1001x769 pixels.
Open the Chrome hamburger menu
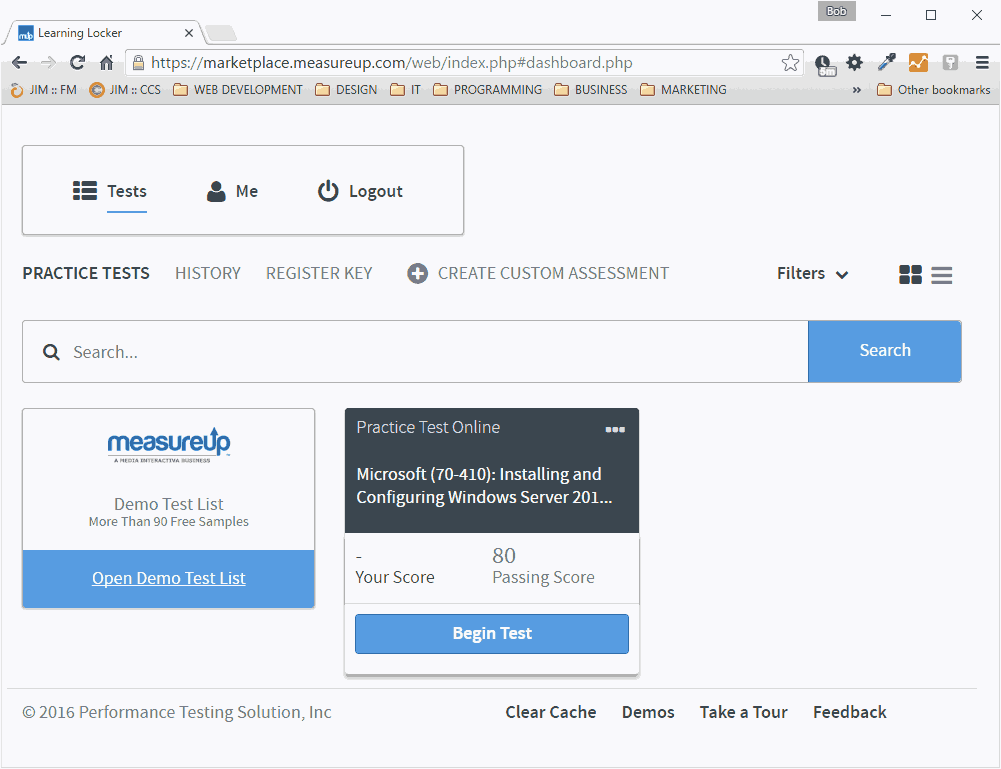(x=982, y=63)
